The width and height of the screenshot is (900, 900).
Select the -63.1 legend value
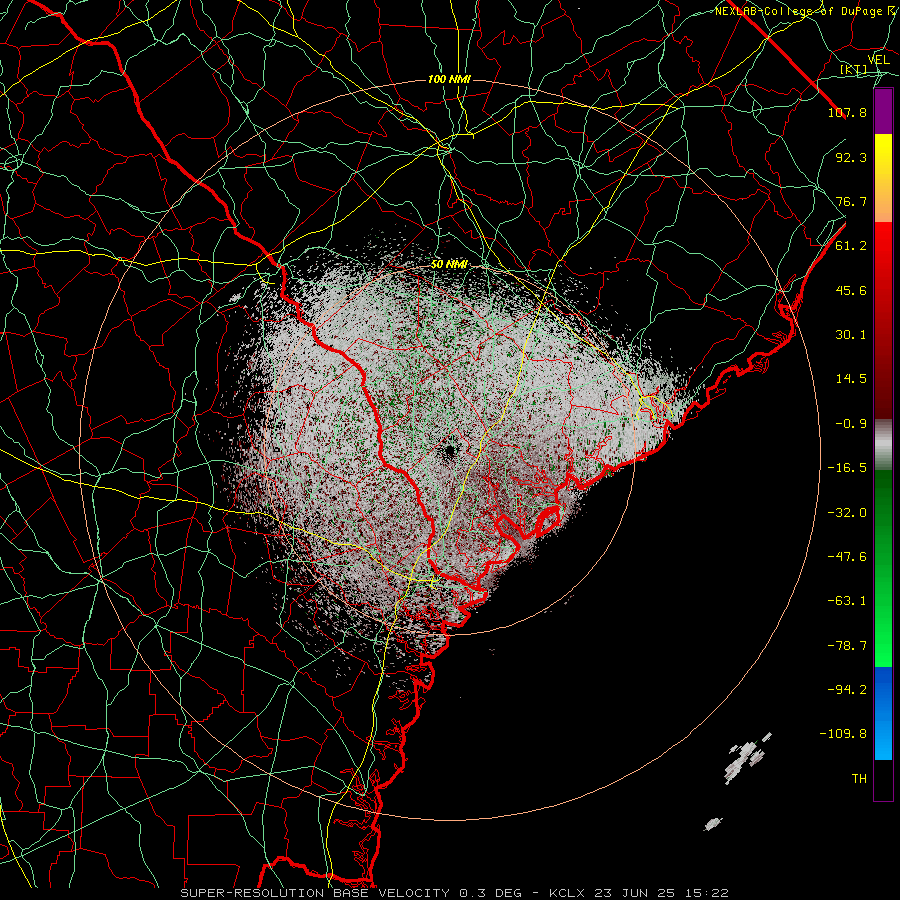click(847, 601)
